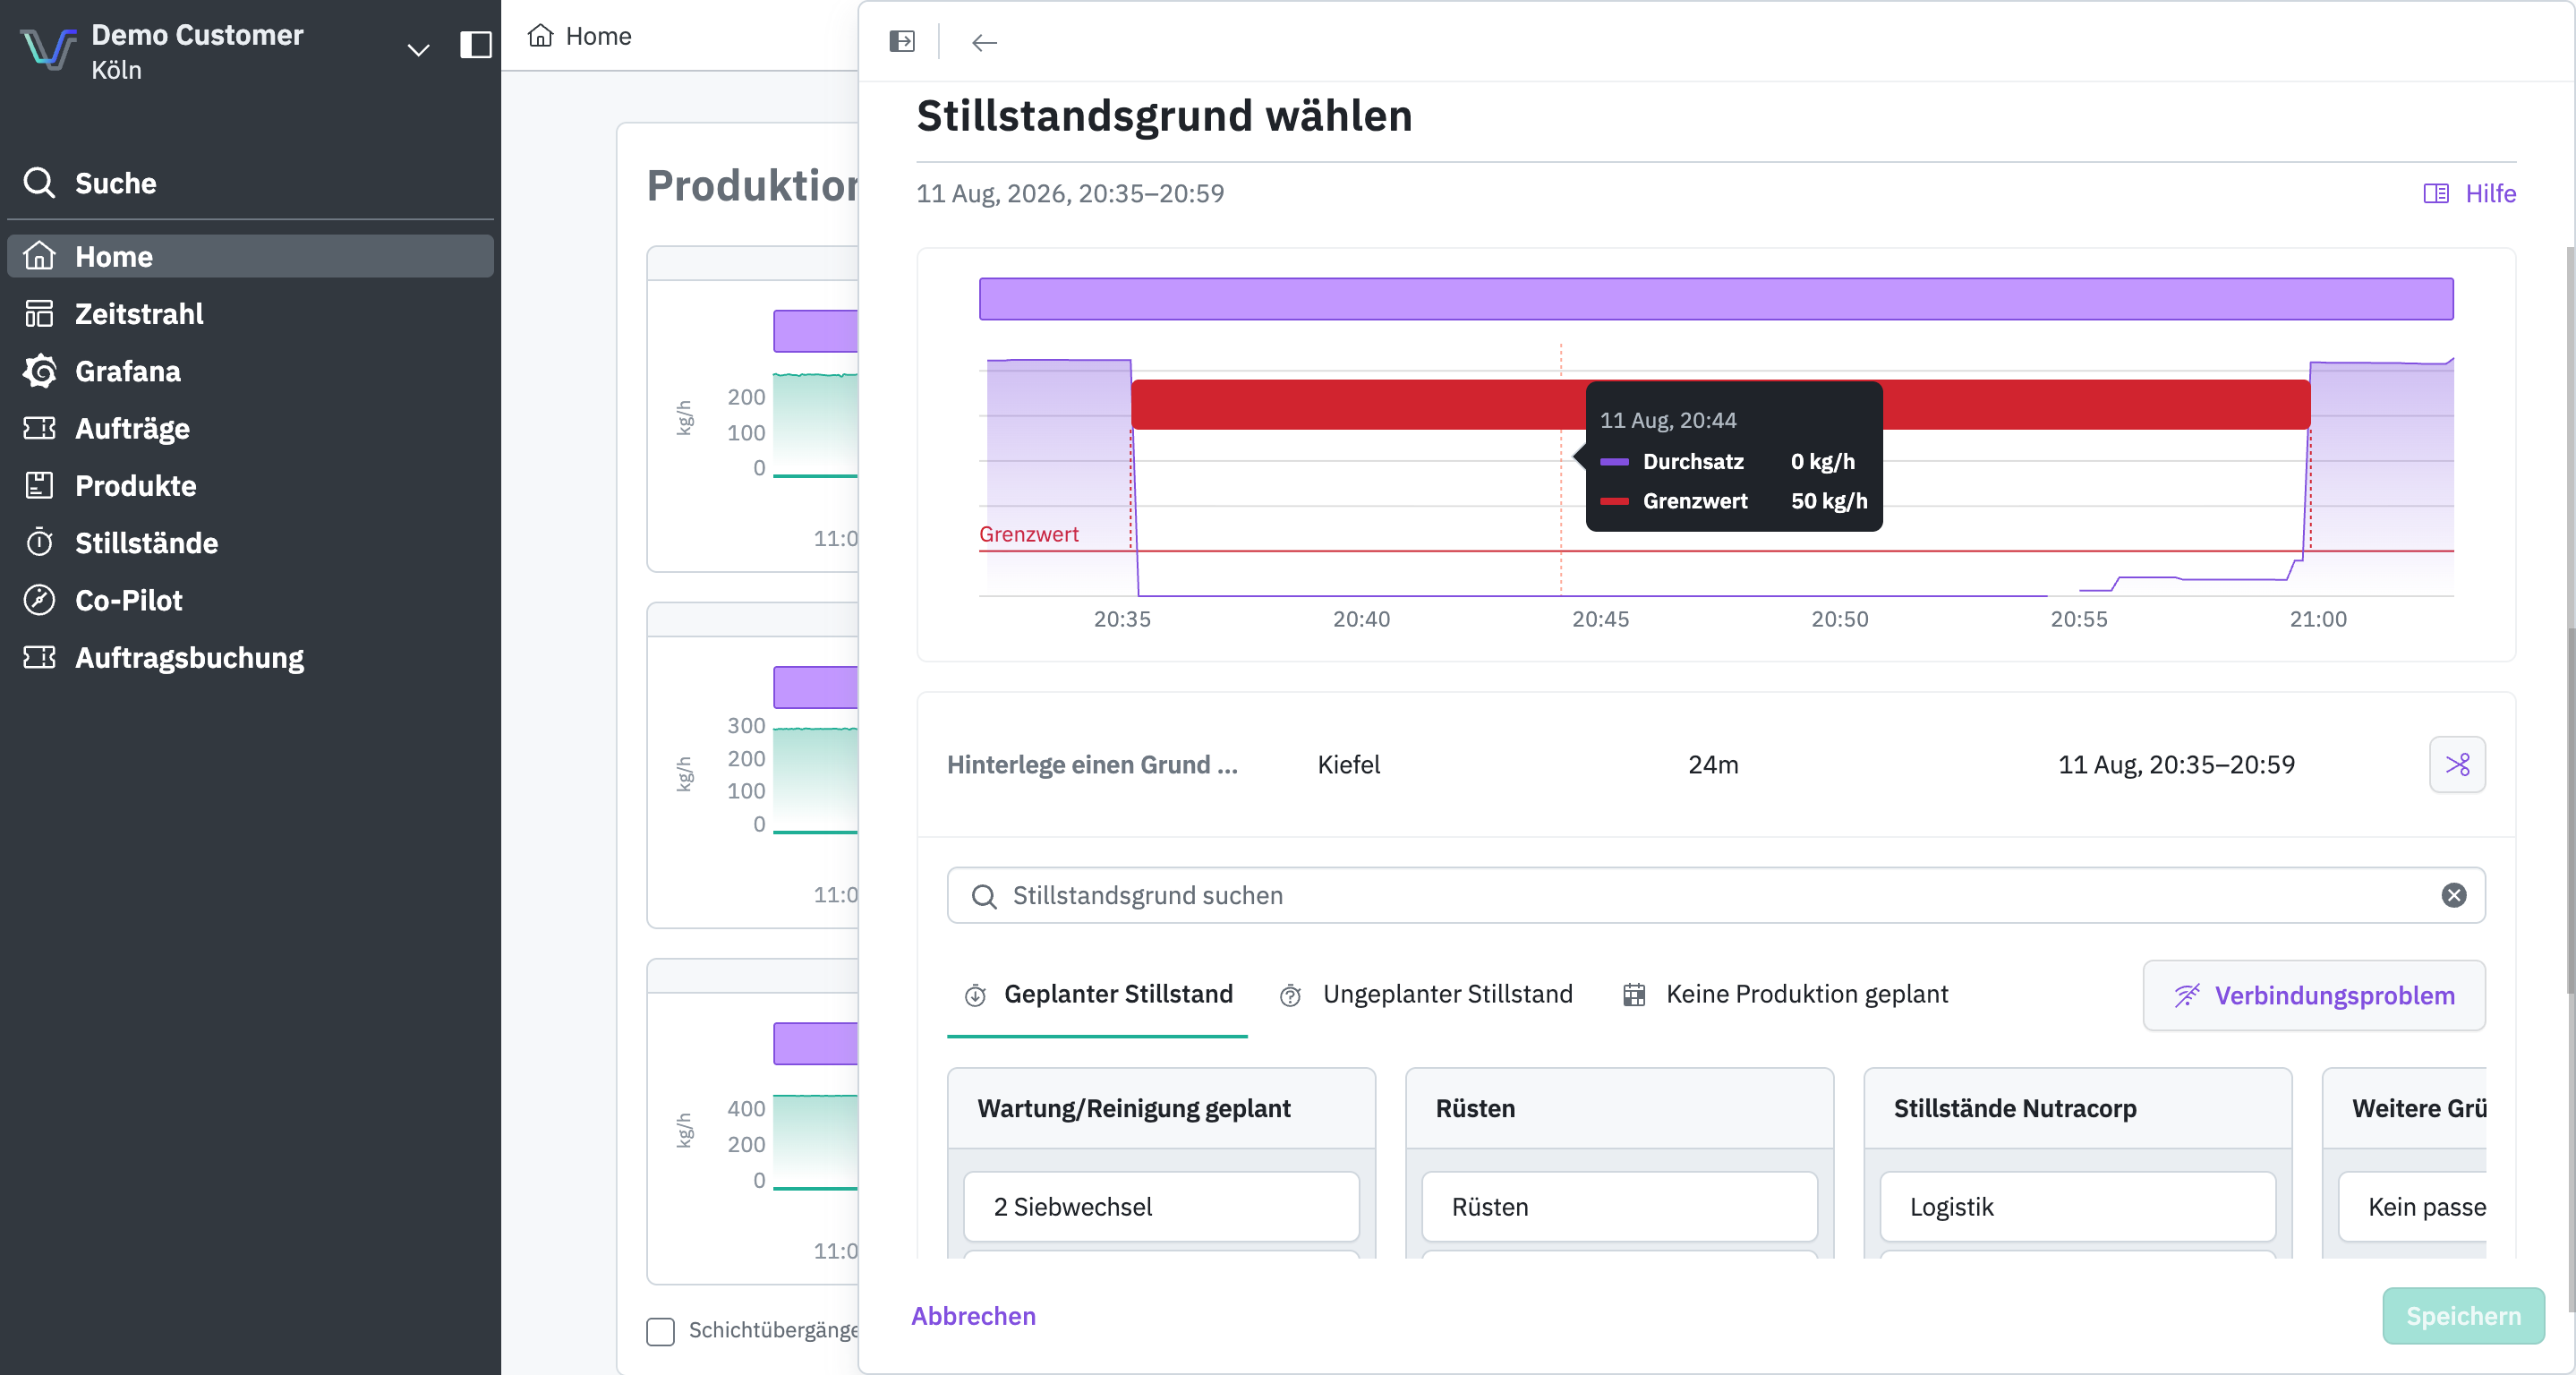Click the Produkte sidebar icon
This screenshot has height=1375, width=2576.
point(39,485)
